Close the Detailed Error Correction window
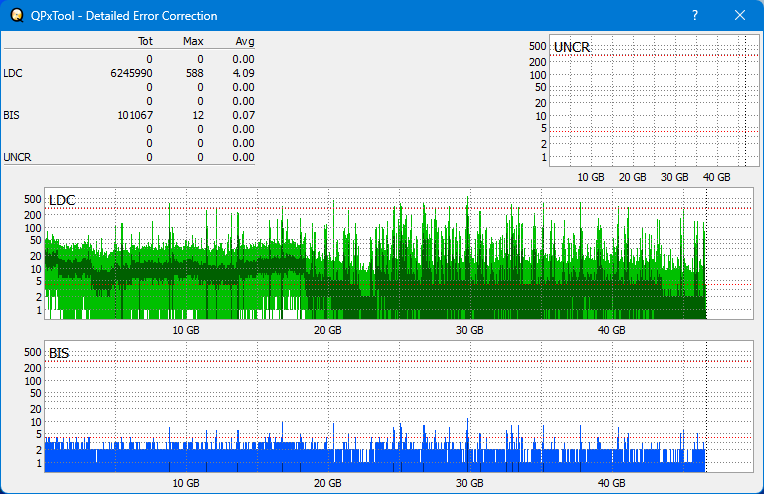764x494 pixels. pos(740,15)
